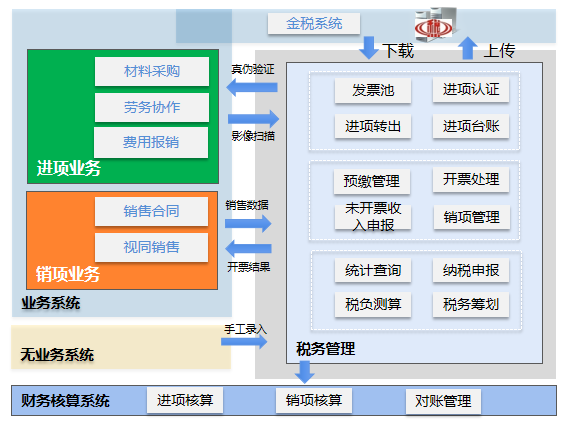Open the 材料采购 module

[x=152, y=71]
